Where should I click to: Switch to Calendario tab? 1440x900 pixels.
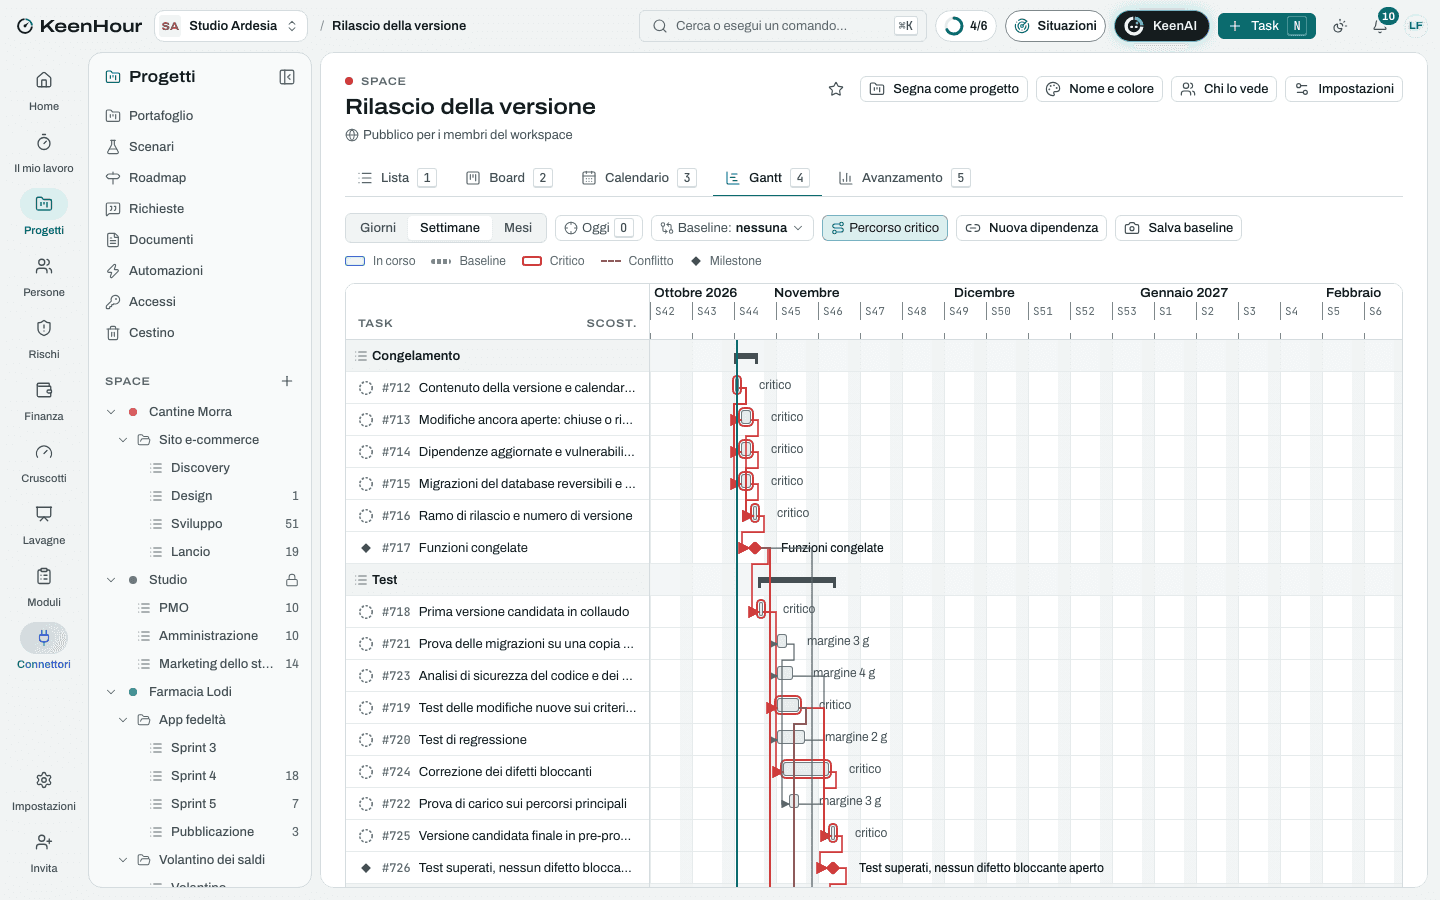[639, 178]
